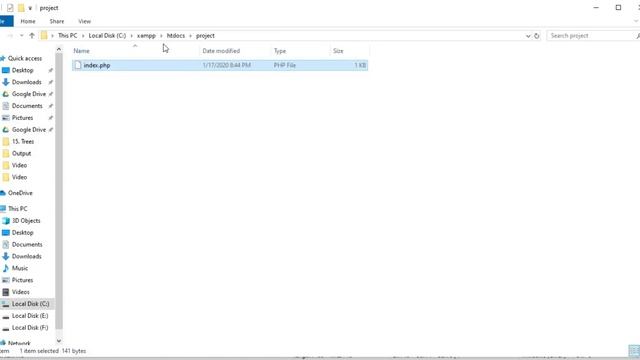Open pinned Desktop under Quick access
The width and height of the screenshot is (640, 360).
pos(22,70)
